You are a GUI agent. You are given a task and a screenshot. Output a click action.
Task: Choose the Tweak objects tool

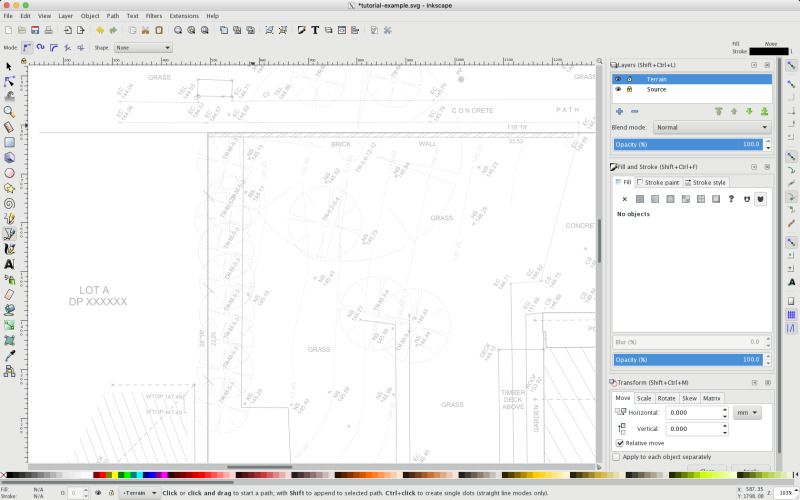coord(9,96)
